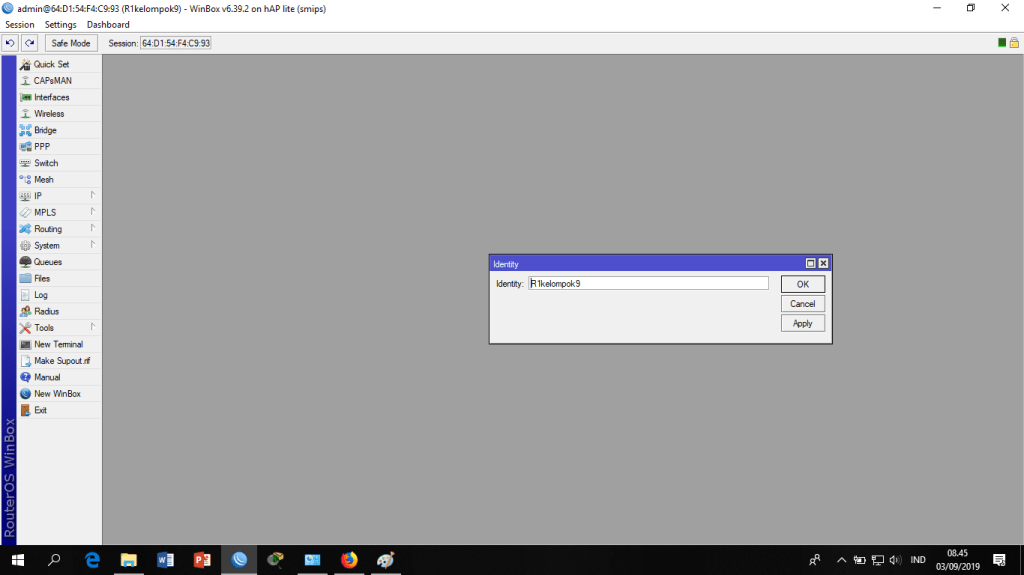1024x575 pixels.
Task: Open the Queues panel
Action: pyautogui.click(x=48, y=262)
